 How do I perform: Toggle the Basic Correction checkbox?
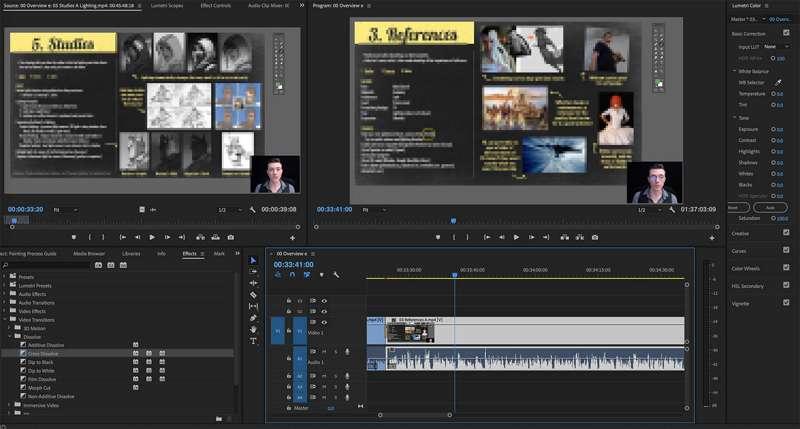(786, 33)
